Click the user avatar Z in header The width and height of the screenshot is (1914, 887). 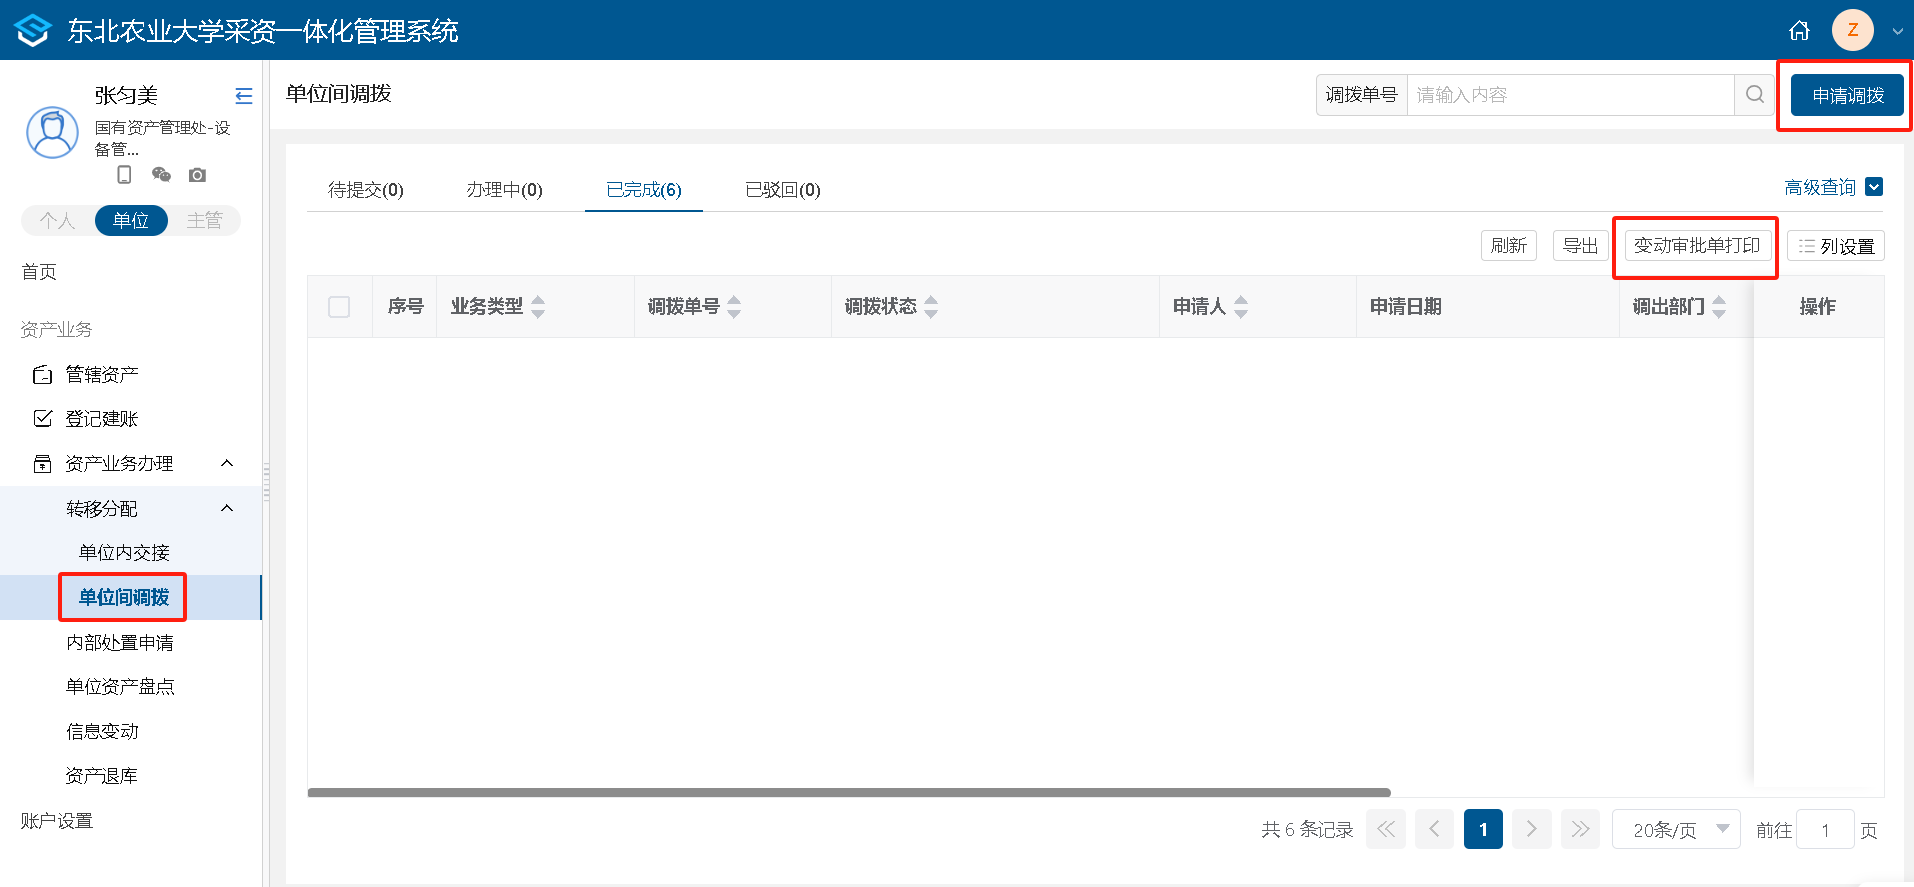click(1852, 30)
